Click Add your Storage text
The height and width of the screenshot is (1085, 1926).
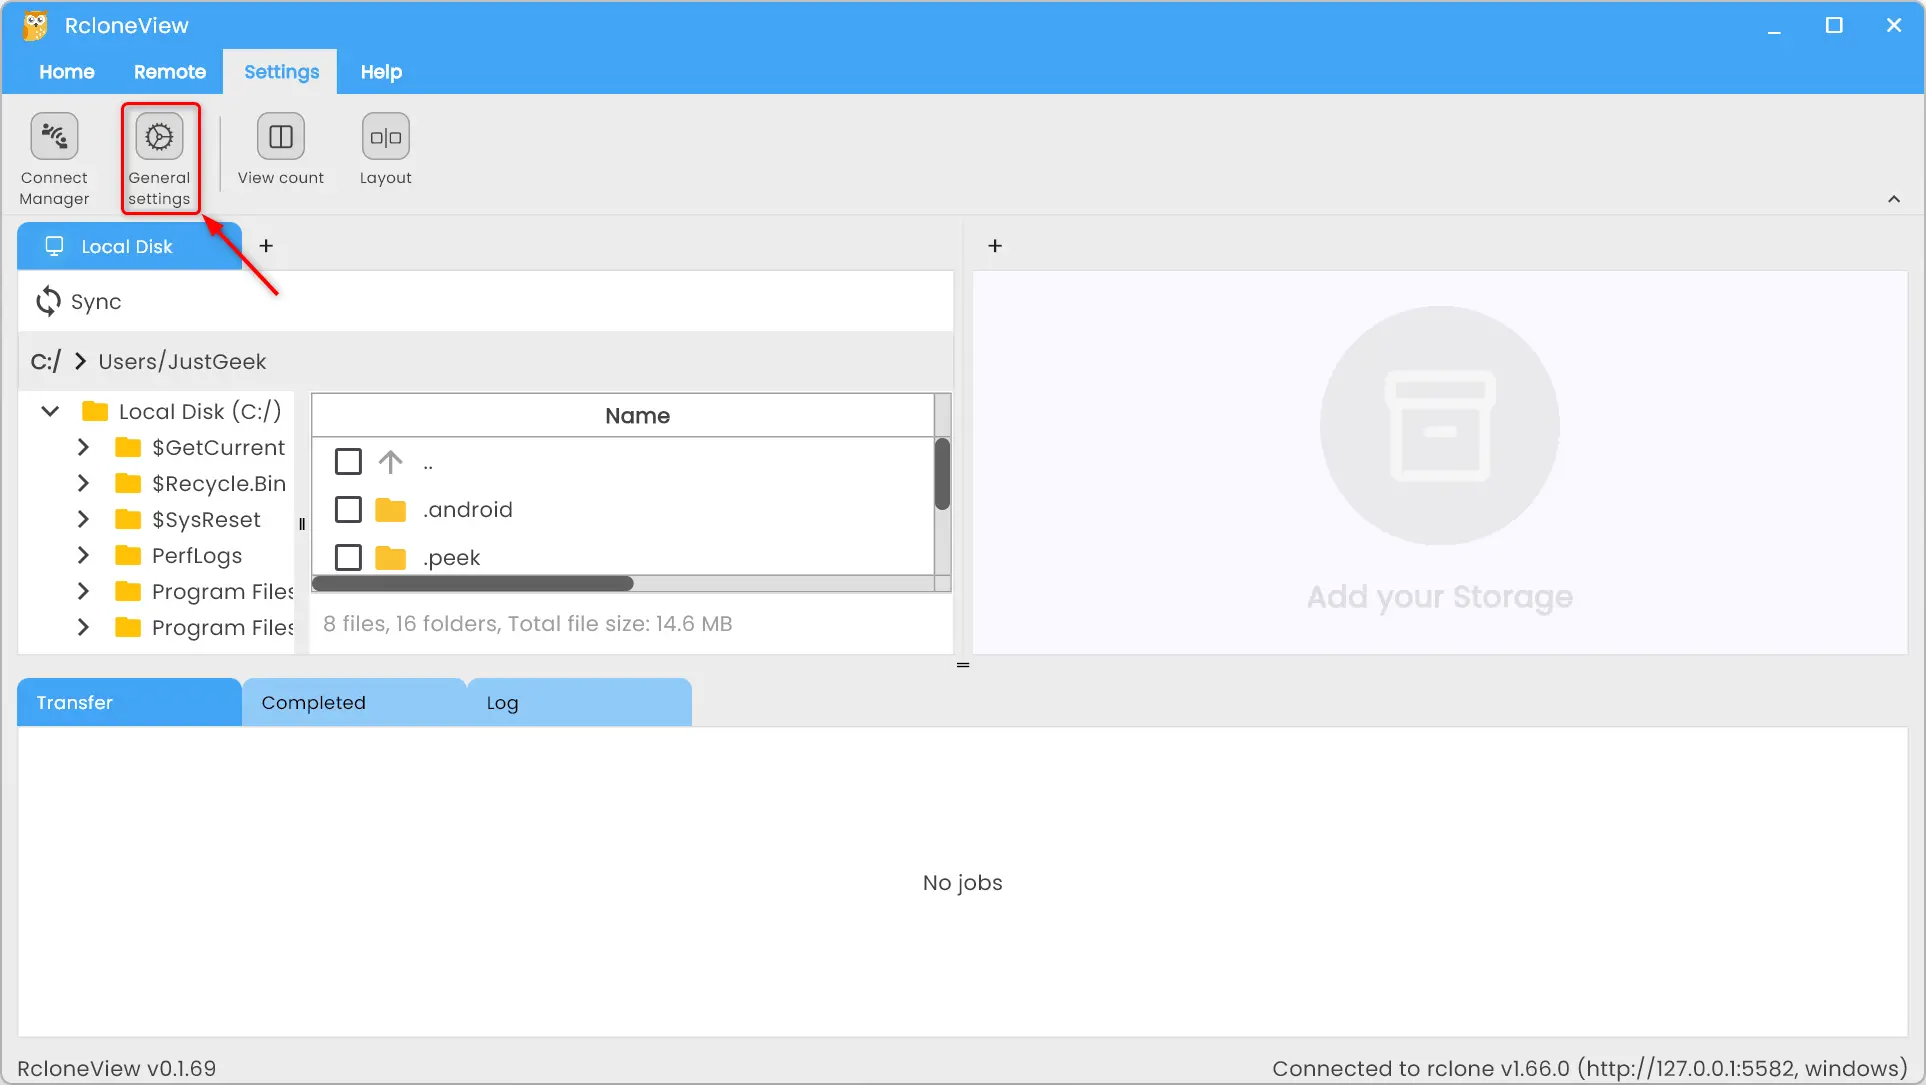pyautogui.click(x=1440, y=596)
